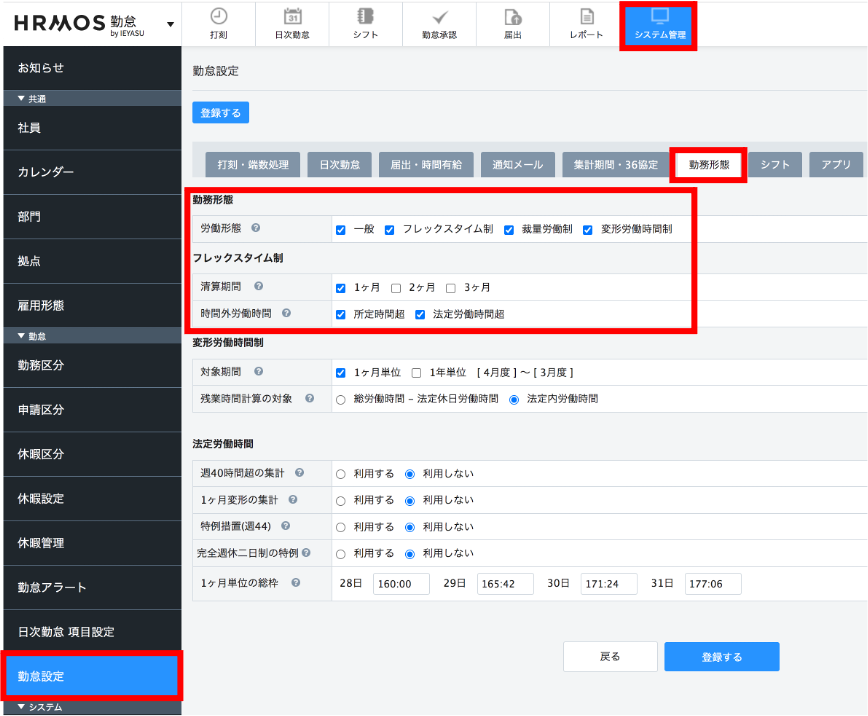Viewport: 868px width, 716px height.
Task: Toggle the 裁量労働制 checkbox
Action: (509, 230)
